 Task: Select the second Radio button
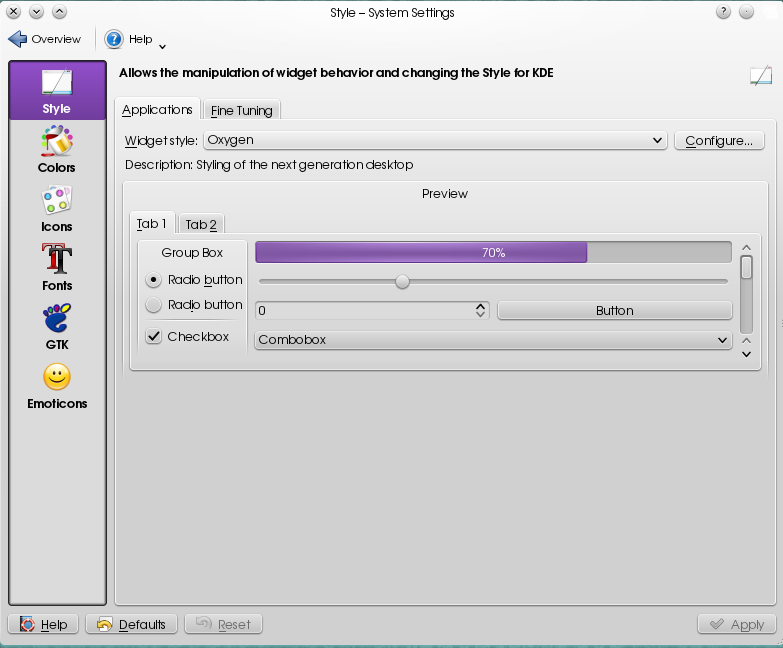[153, 305]
